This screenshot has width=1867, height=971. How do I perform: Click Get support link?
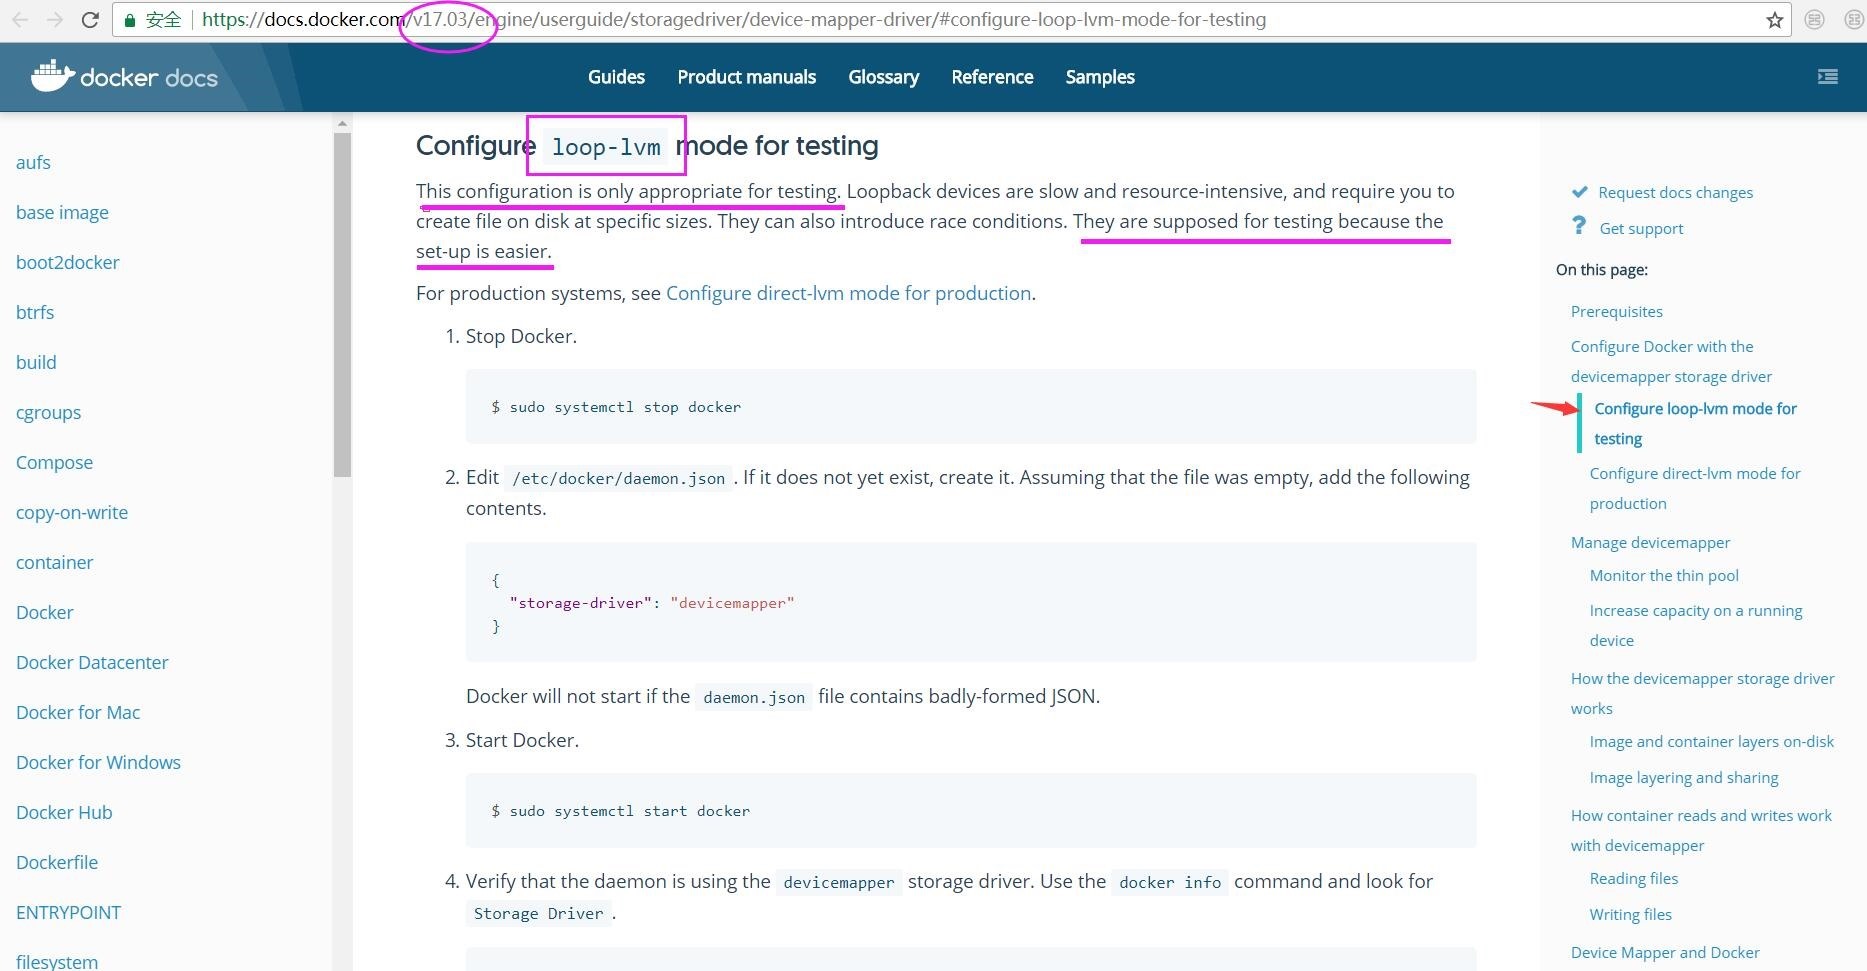click(x=1641, y=228)
